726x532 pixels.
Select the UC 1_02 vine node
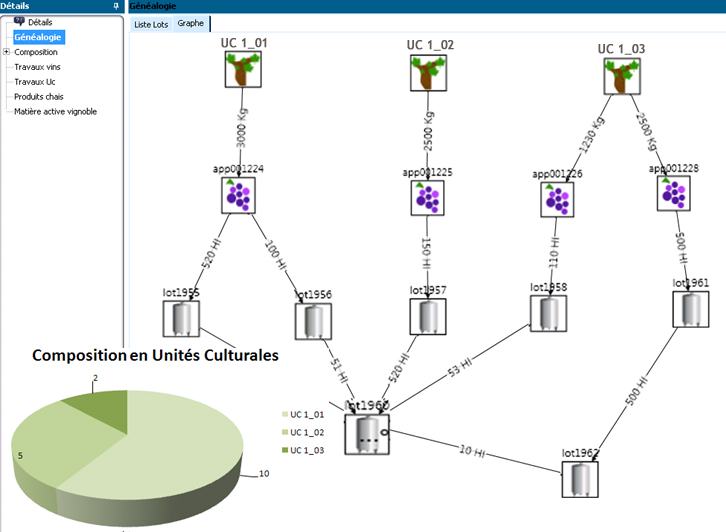[x=429, y=73]
